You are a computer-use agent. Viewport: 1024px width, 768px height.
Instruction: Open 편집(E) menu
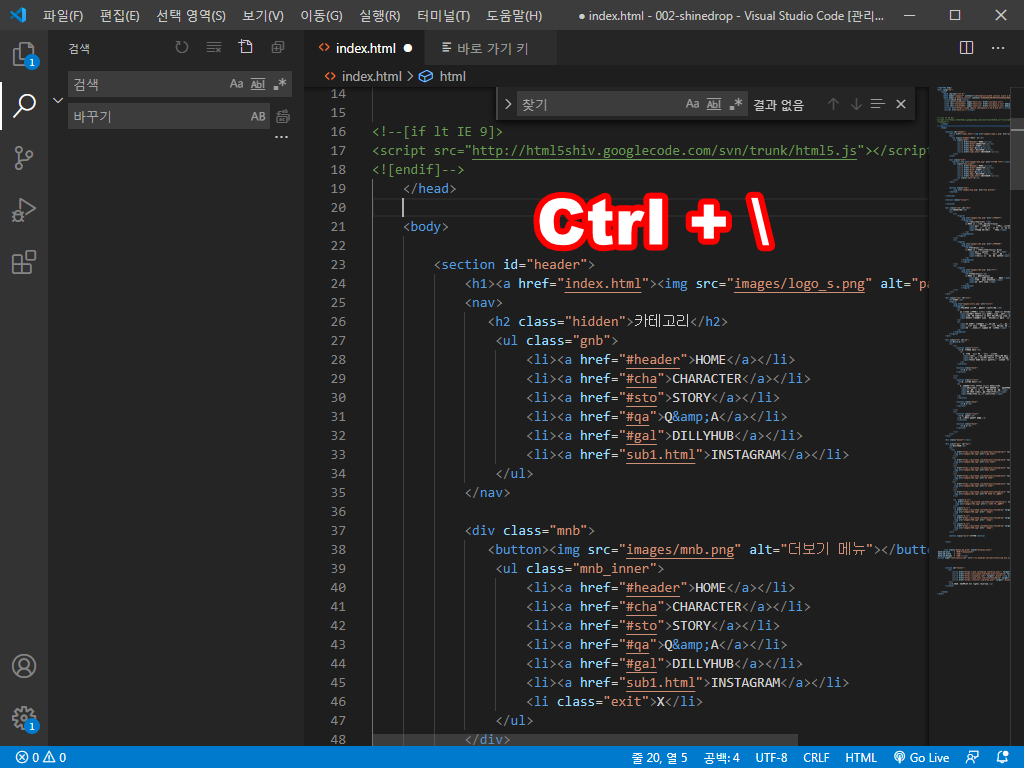click(x=120, y=16)
